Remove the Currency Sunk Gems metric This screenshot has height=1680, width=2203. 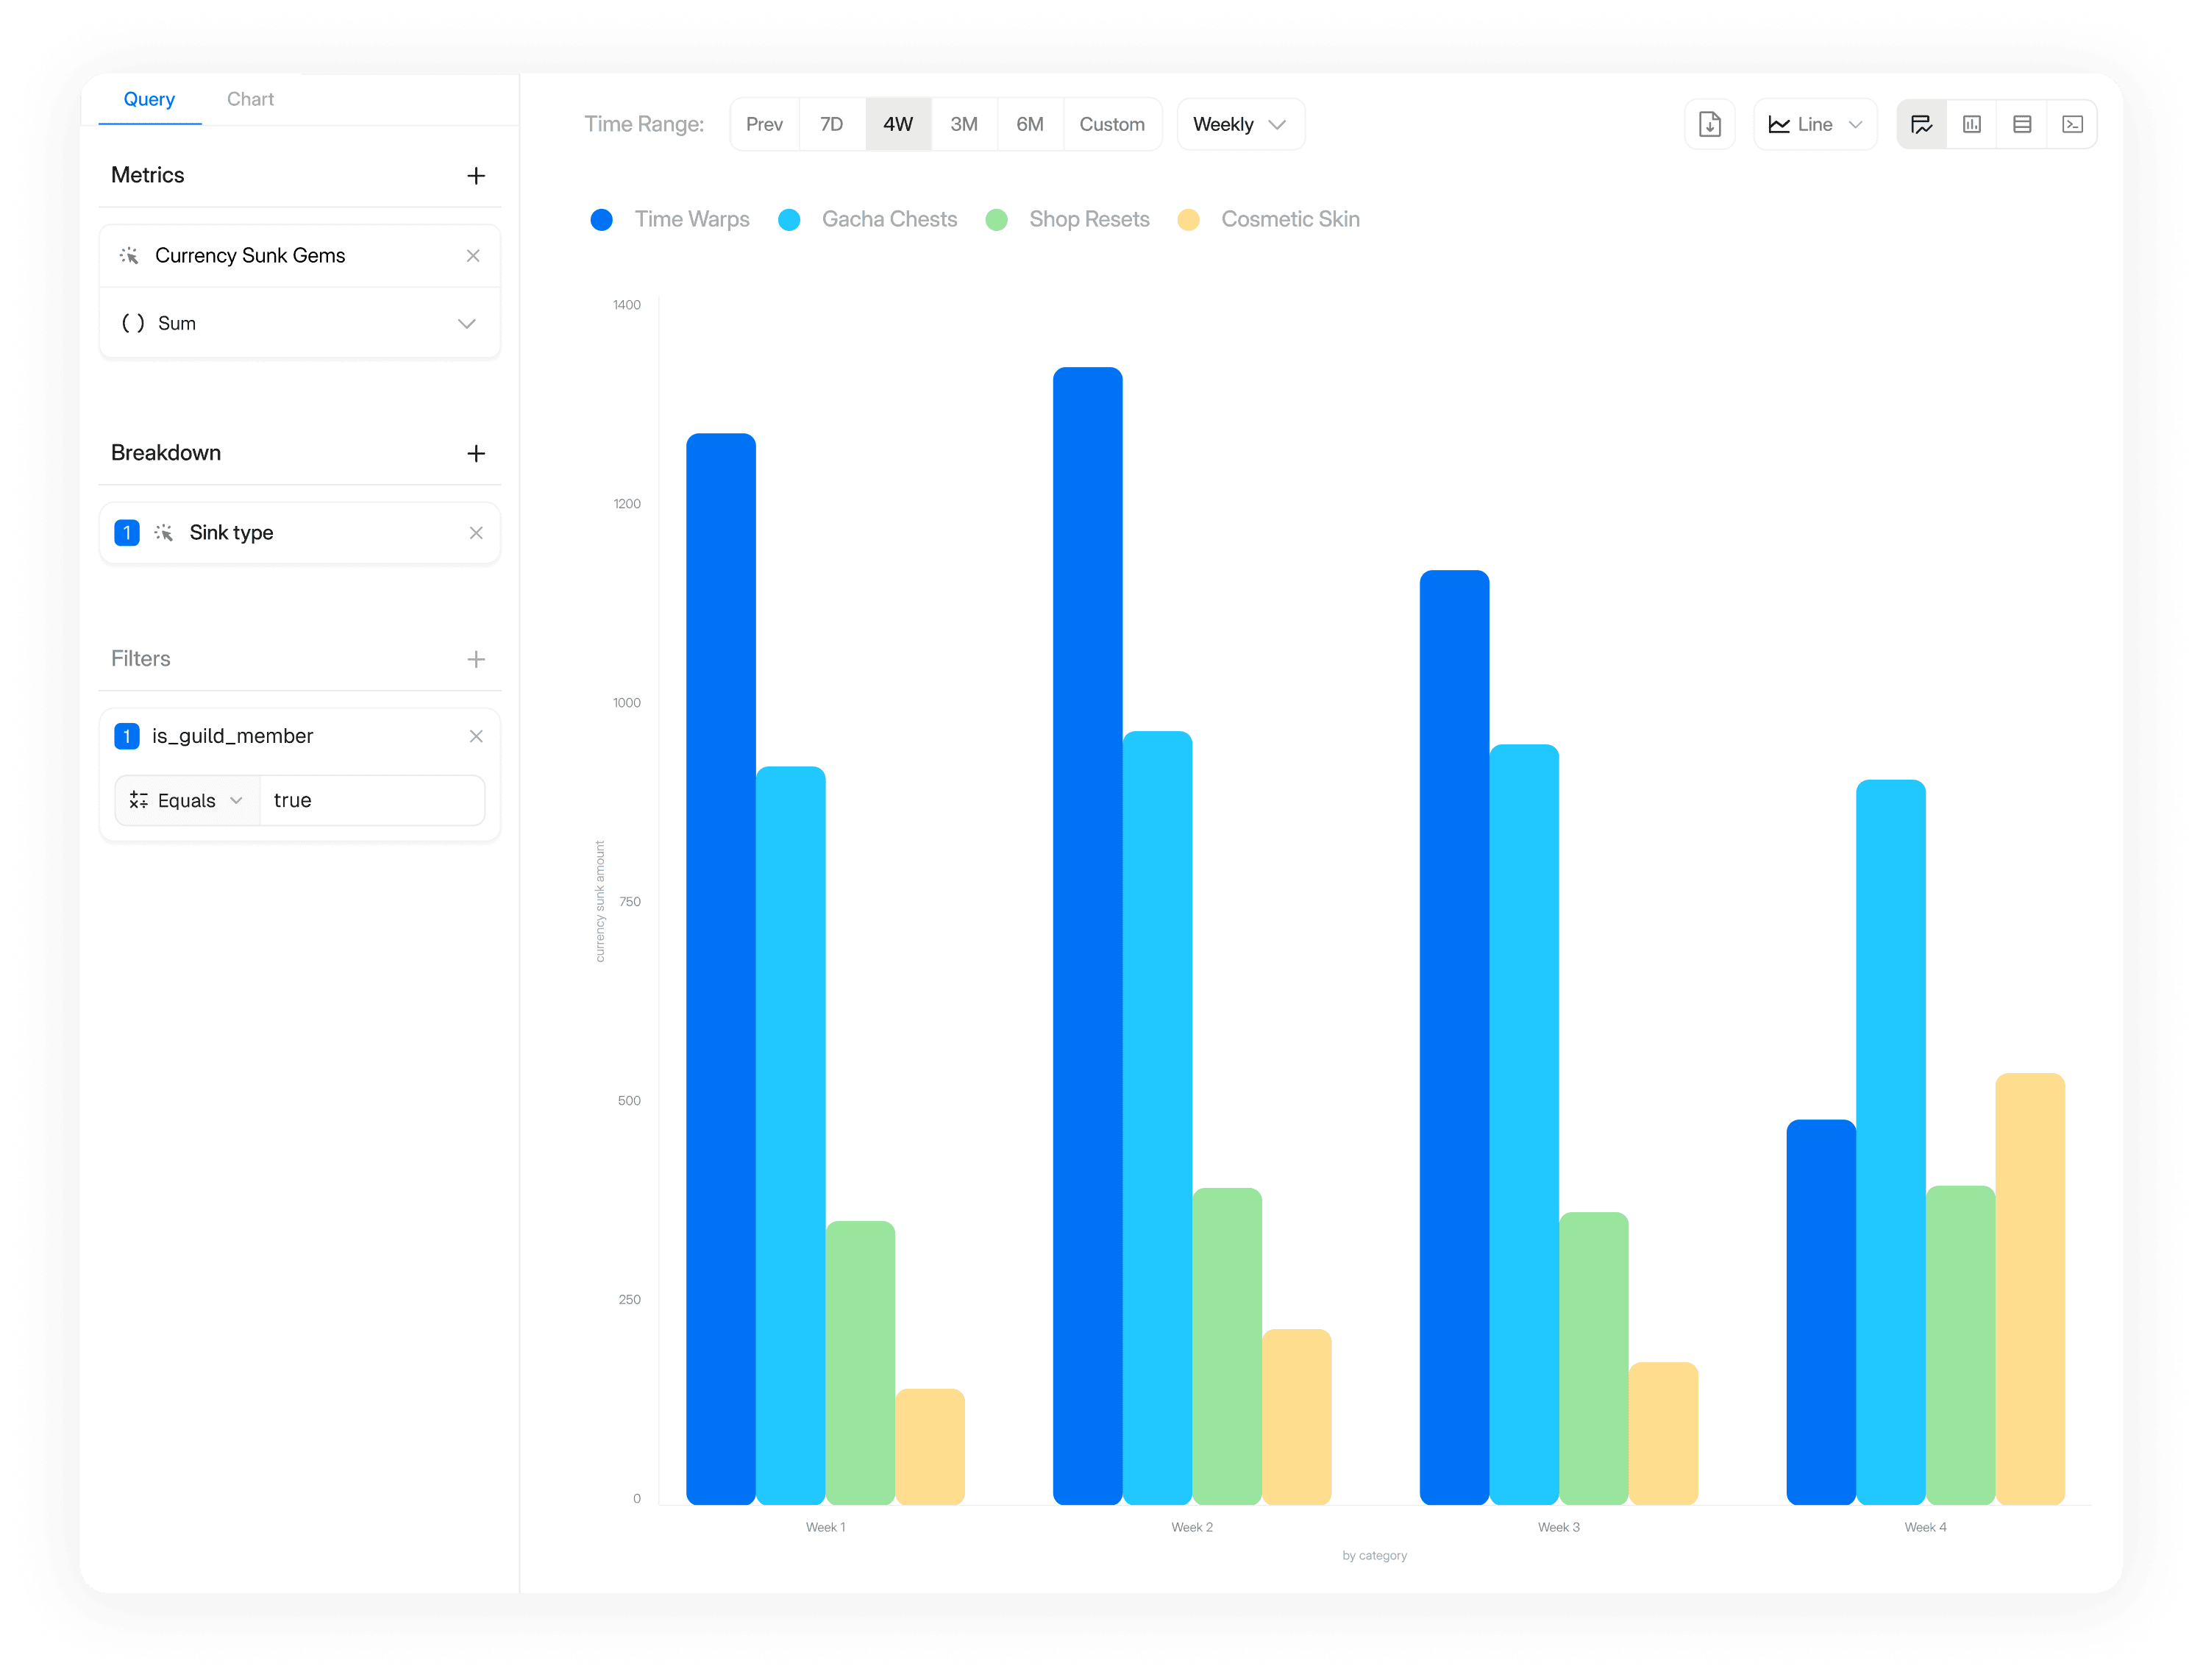(473, 256)
